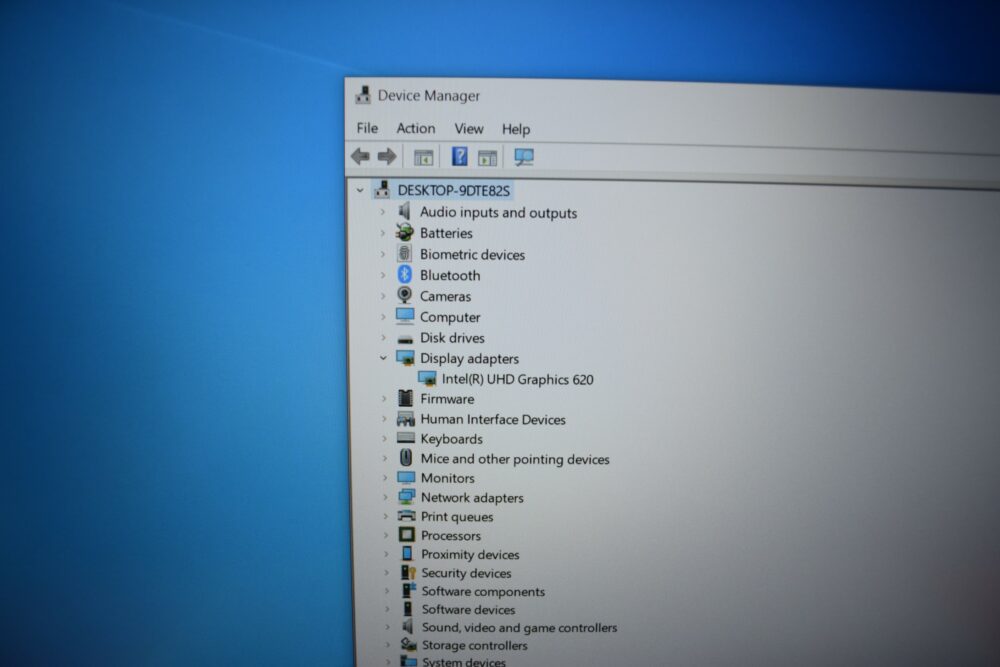Open the View menu

click(x=469, y=129)
